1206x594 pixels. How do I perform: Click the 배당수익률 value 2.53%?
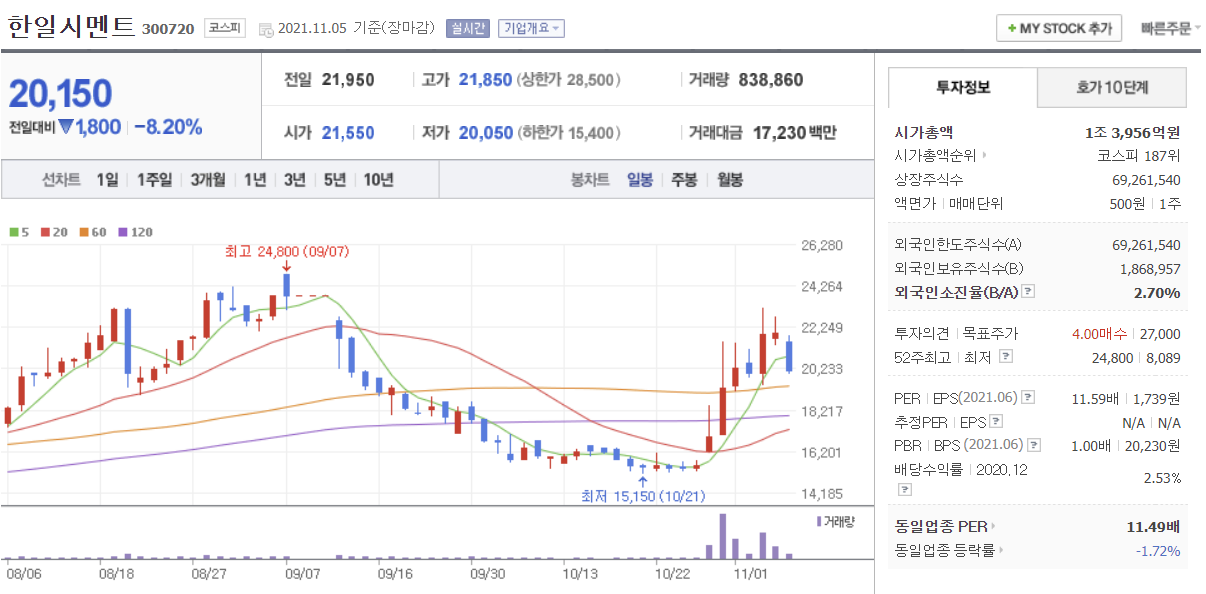pos(1161,479)
